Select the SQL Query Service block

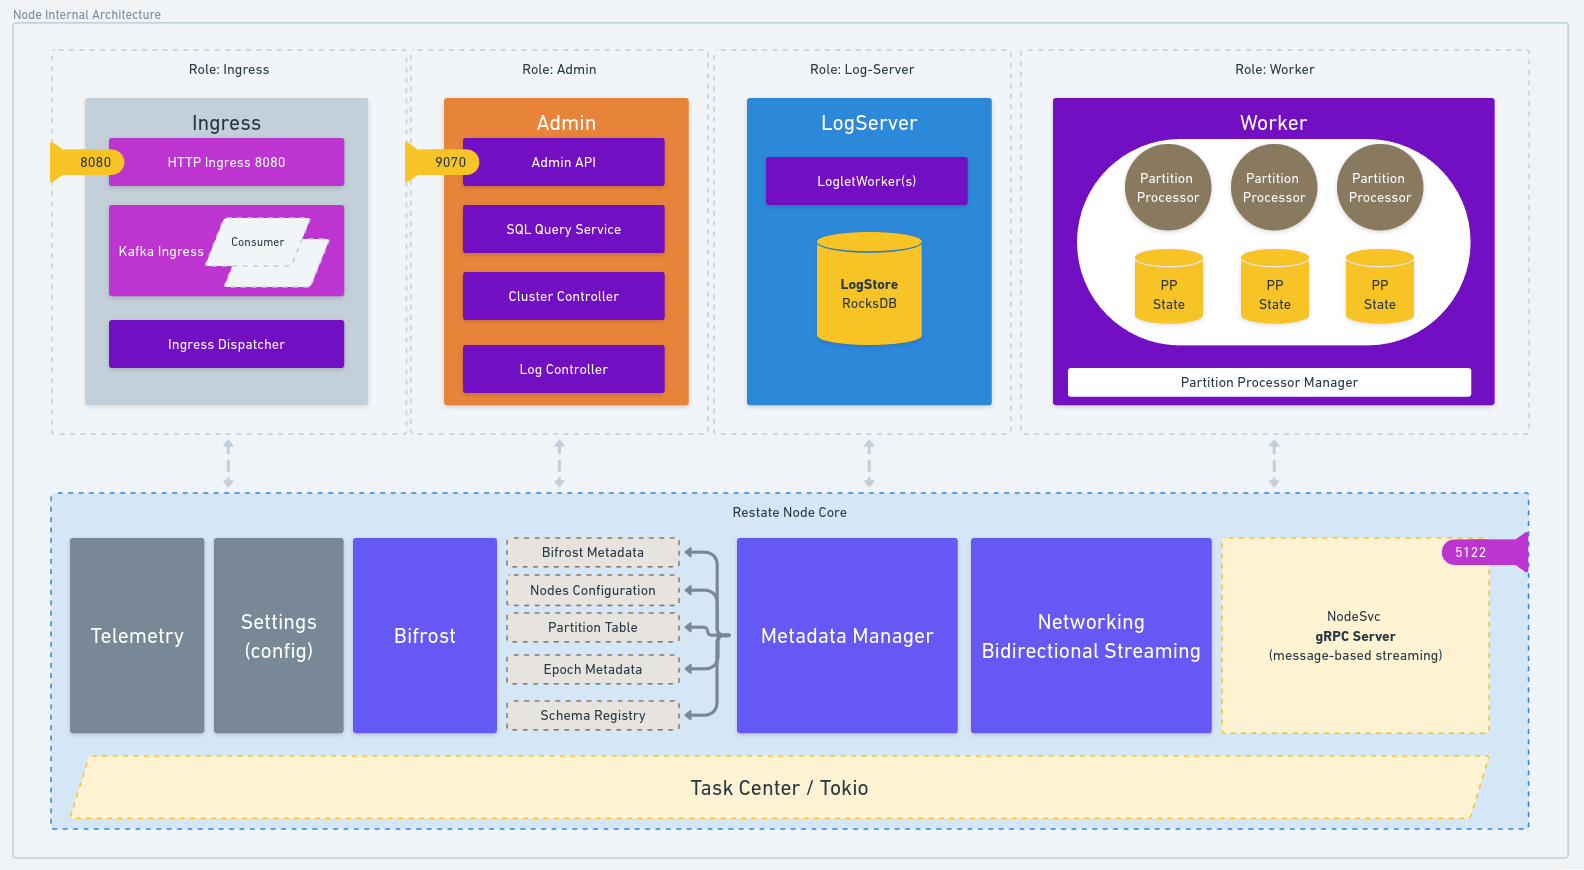pos(564,229)
